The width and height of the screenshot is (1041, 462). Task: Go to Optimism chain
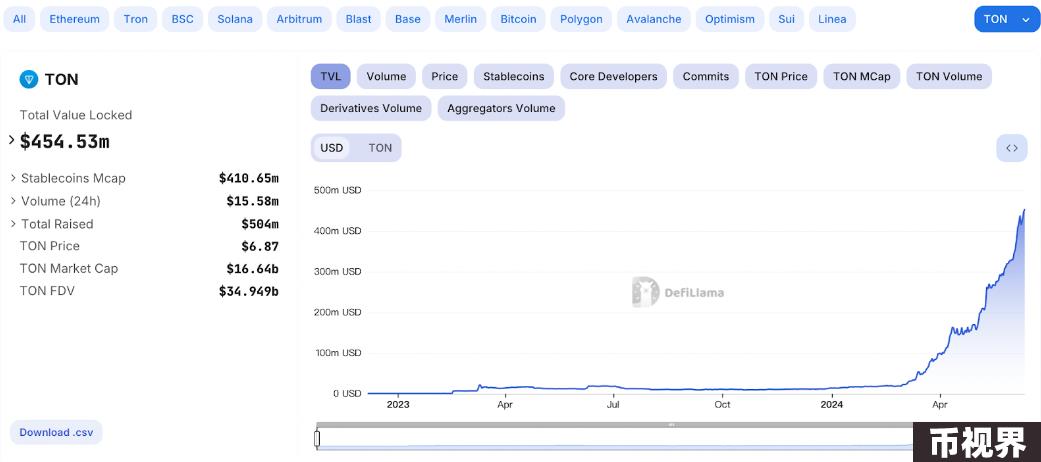(730, 19)
